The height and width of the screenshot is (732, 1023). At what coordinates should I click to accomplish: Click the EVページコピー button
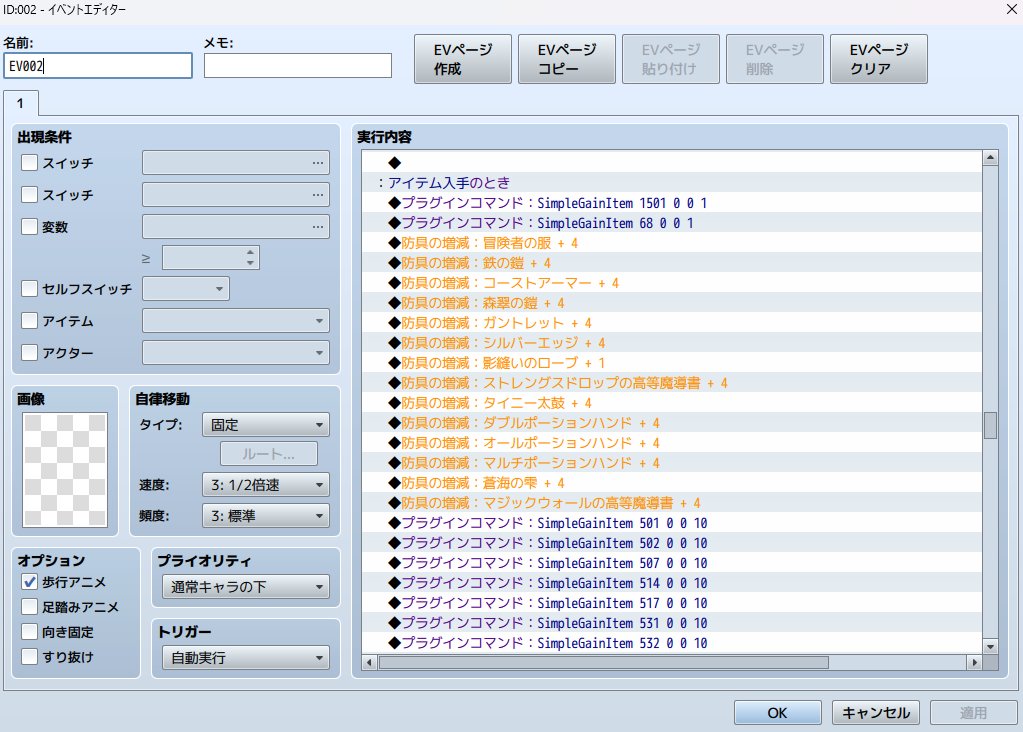[566, 59]
